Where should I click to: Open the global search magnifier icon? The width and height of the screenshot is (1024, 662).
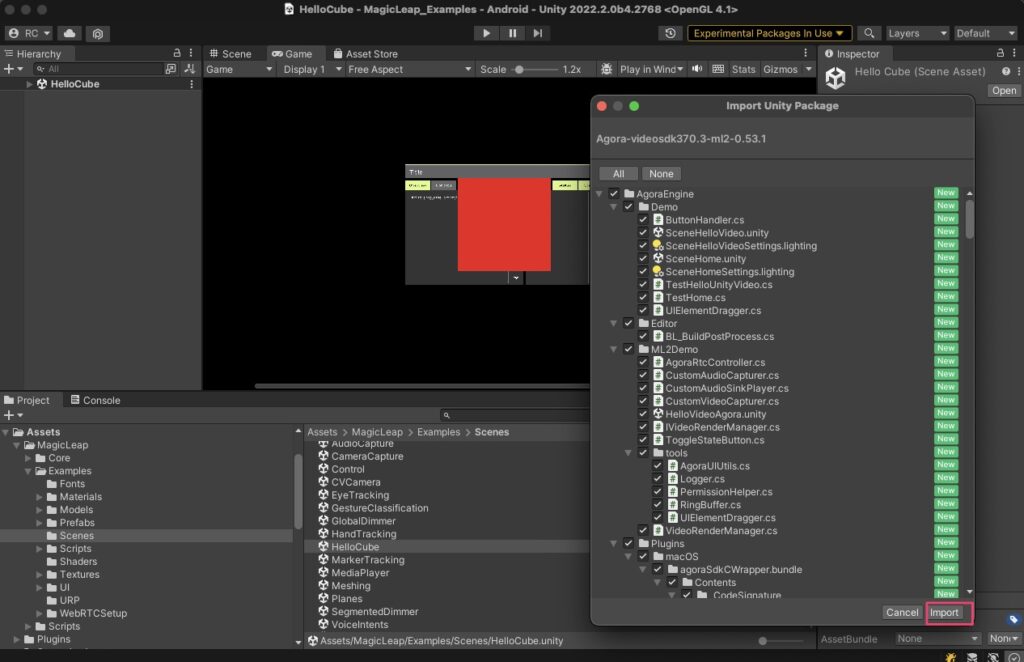click(x=869, y=33)
